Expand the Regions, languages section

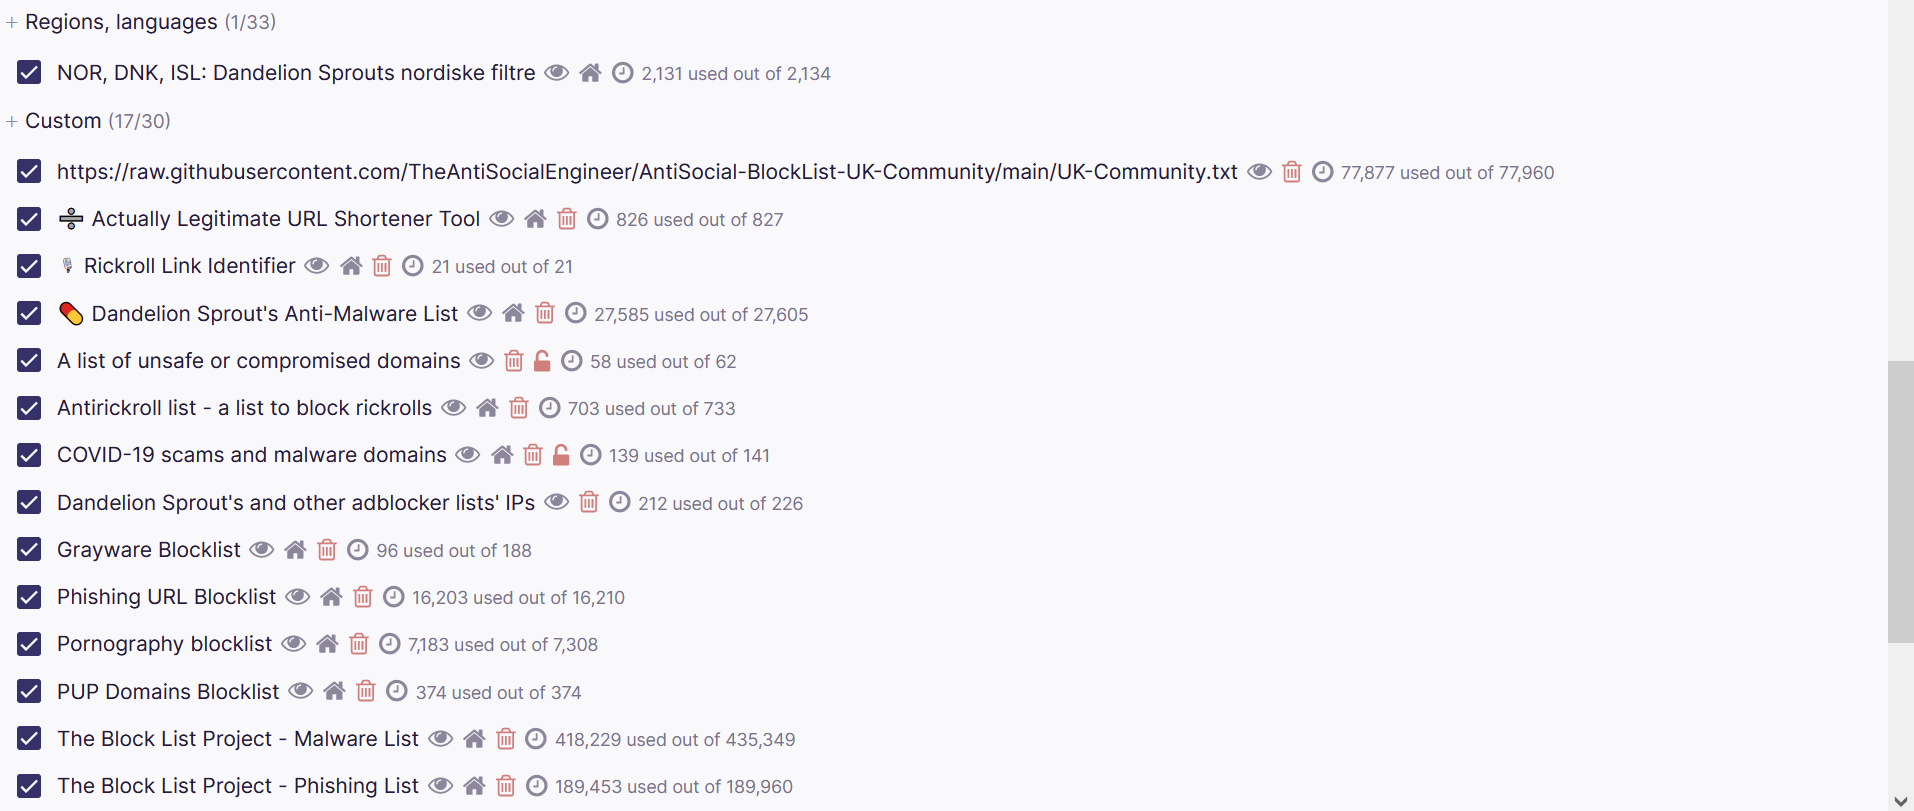(x=11, y=21)
